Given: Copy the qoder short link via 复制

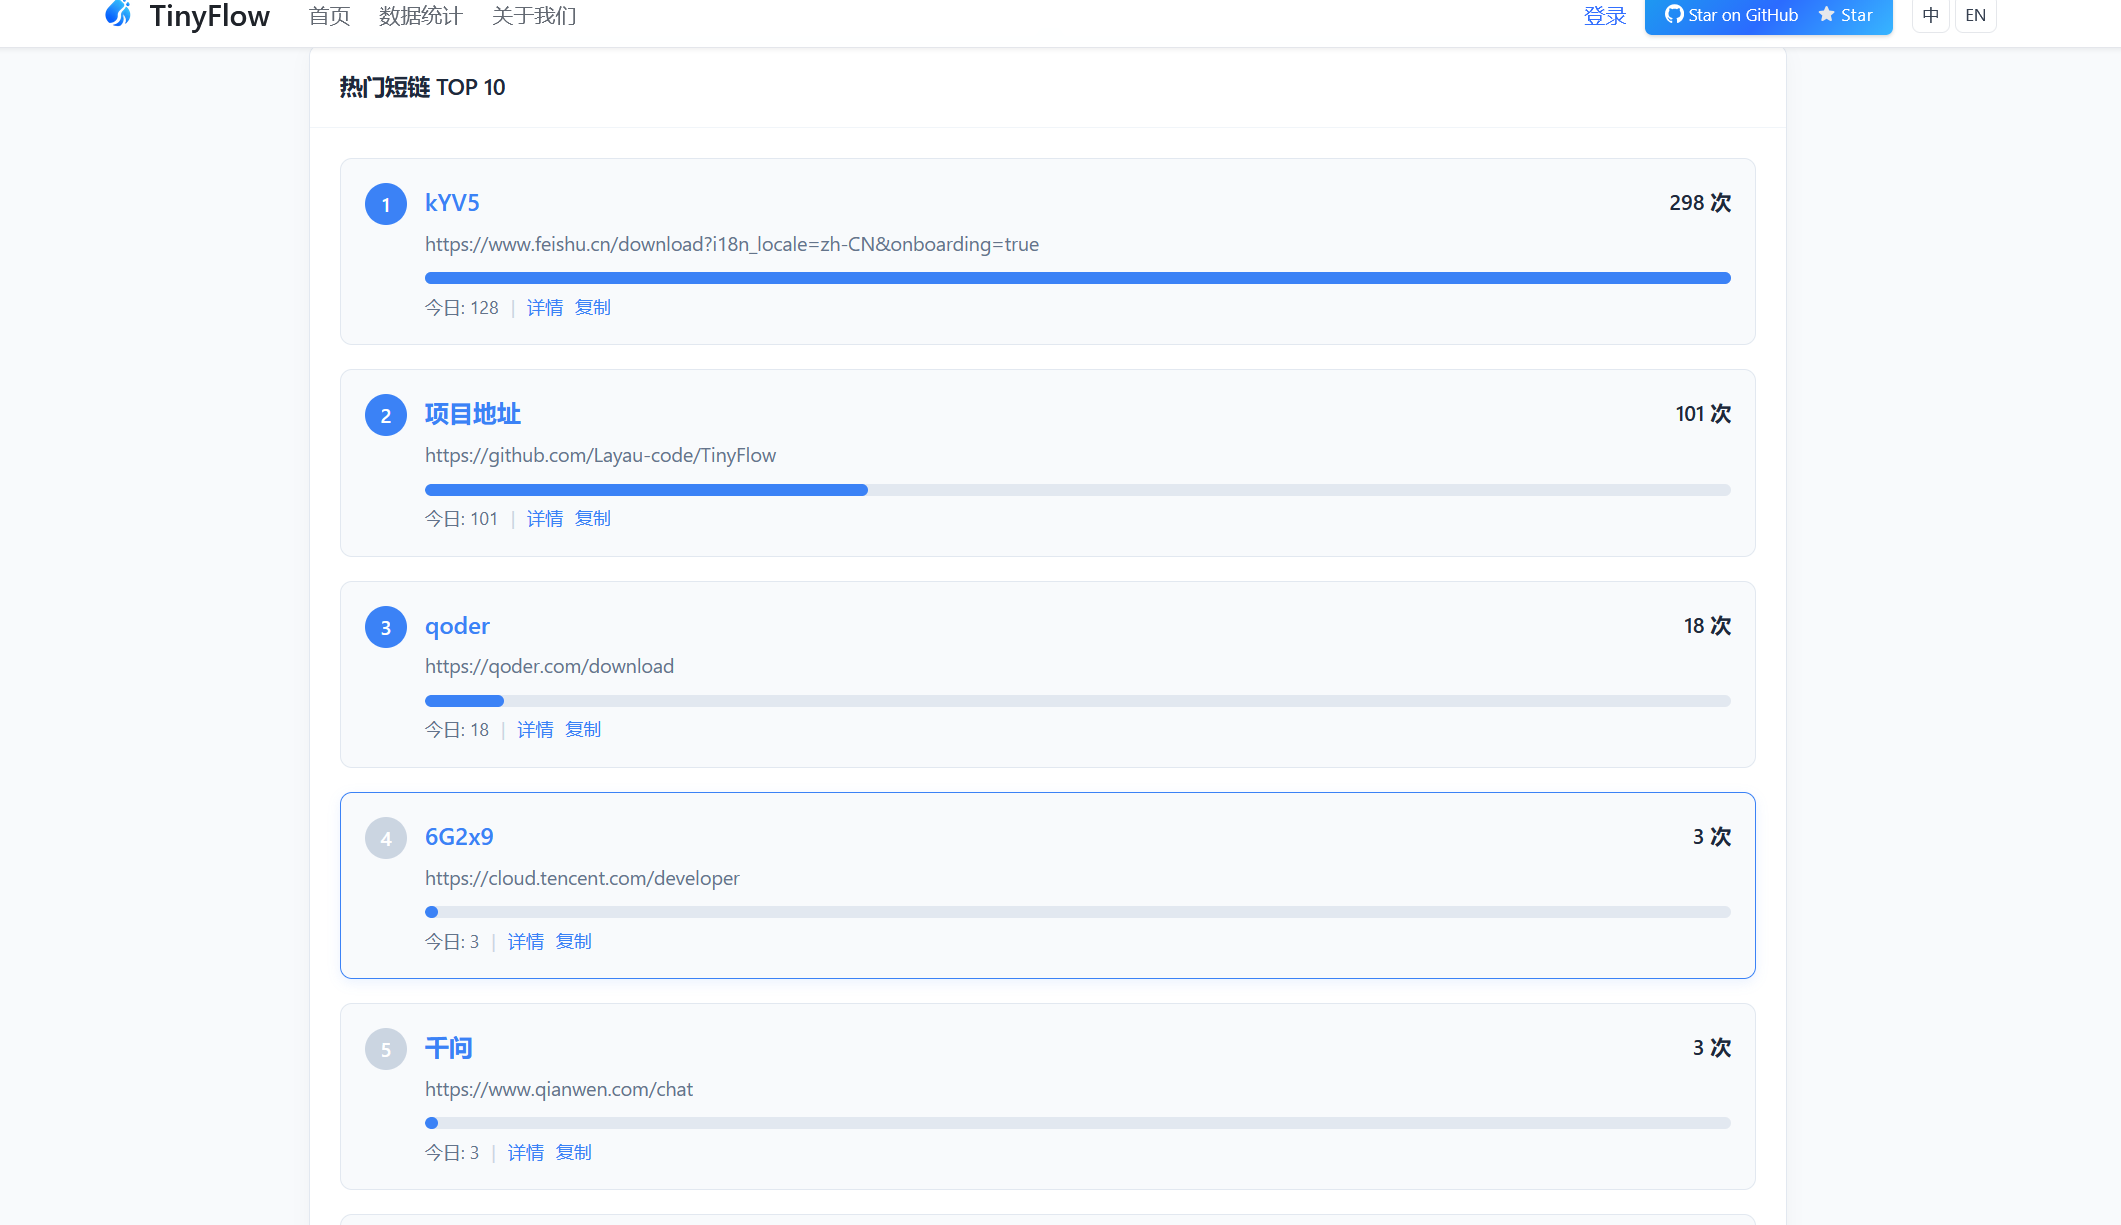Looking at the screenshot, I should pos(583,729).
